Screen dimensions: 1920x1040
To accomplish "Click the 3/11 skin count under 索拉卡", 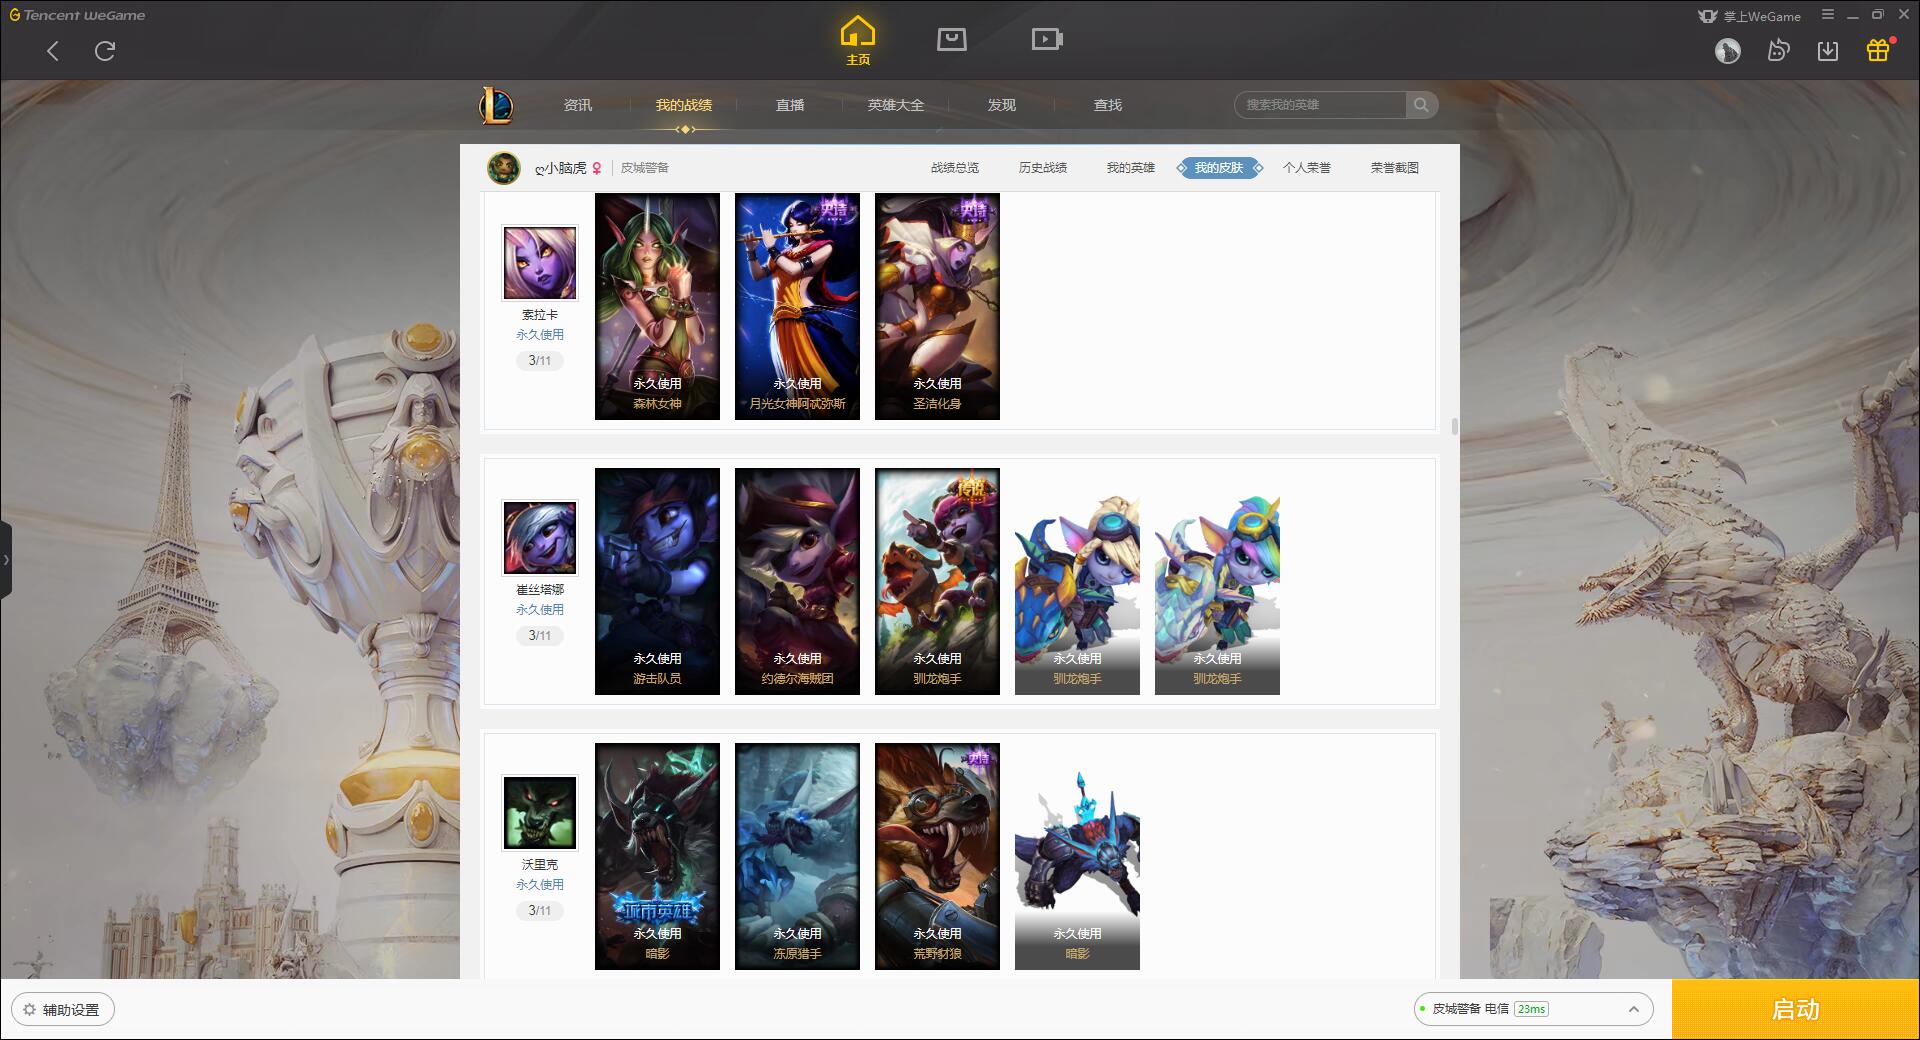I will [x=540, y=361].
